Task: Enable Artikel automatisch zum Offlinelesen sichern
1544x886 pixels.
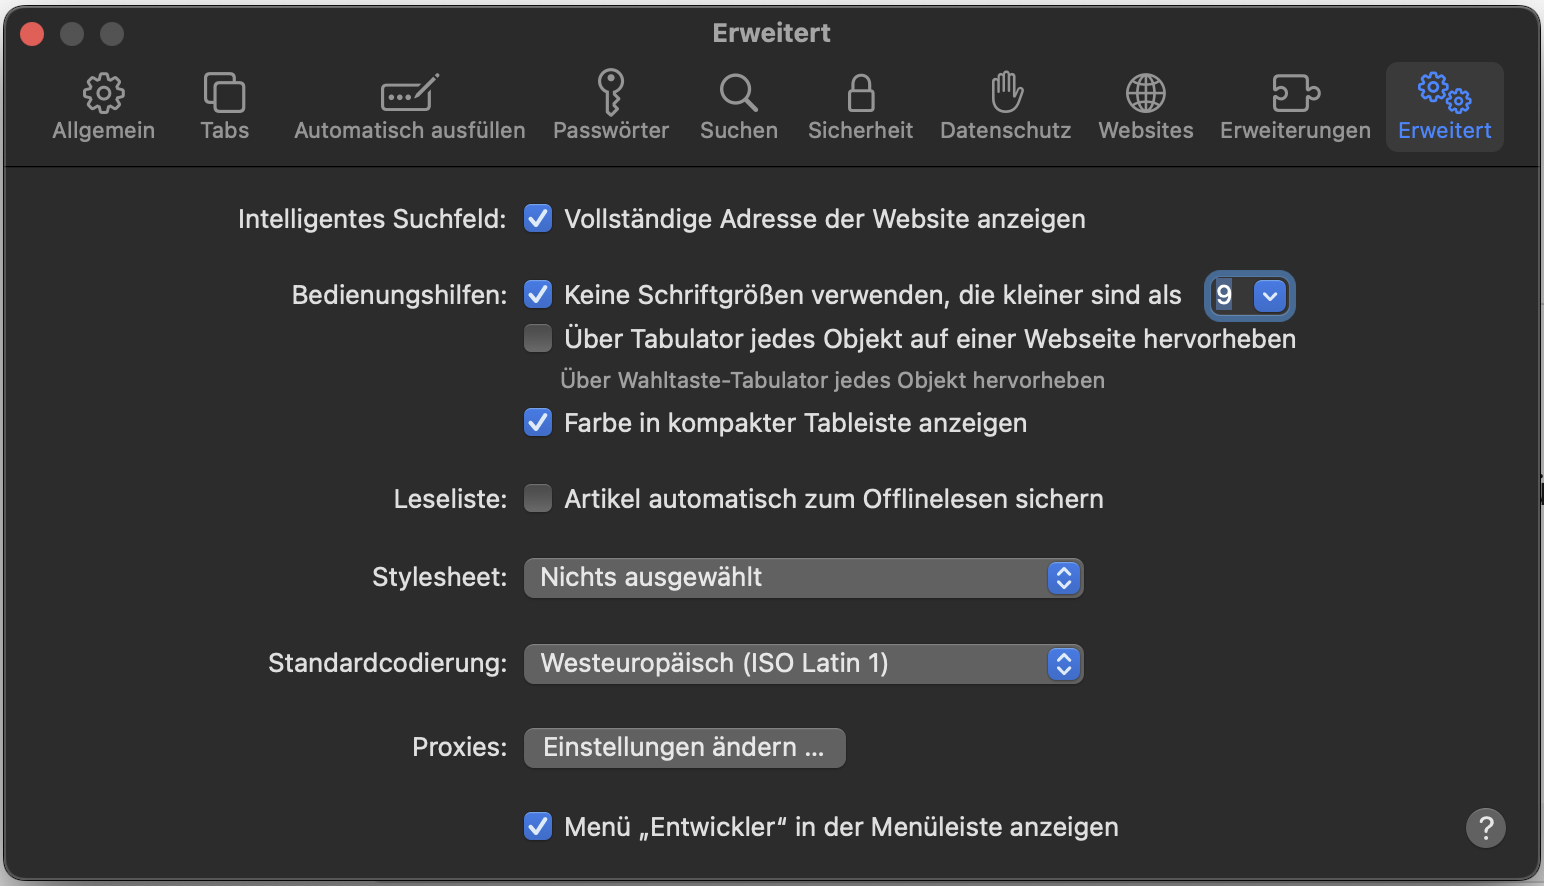Action: [538, 498]
